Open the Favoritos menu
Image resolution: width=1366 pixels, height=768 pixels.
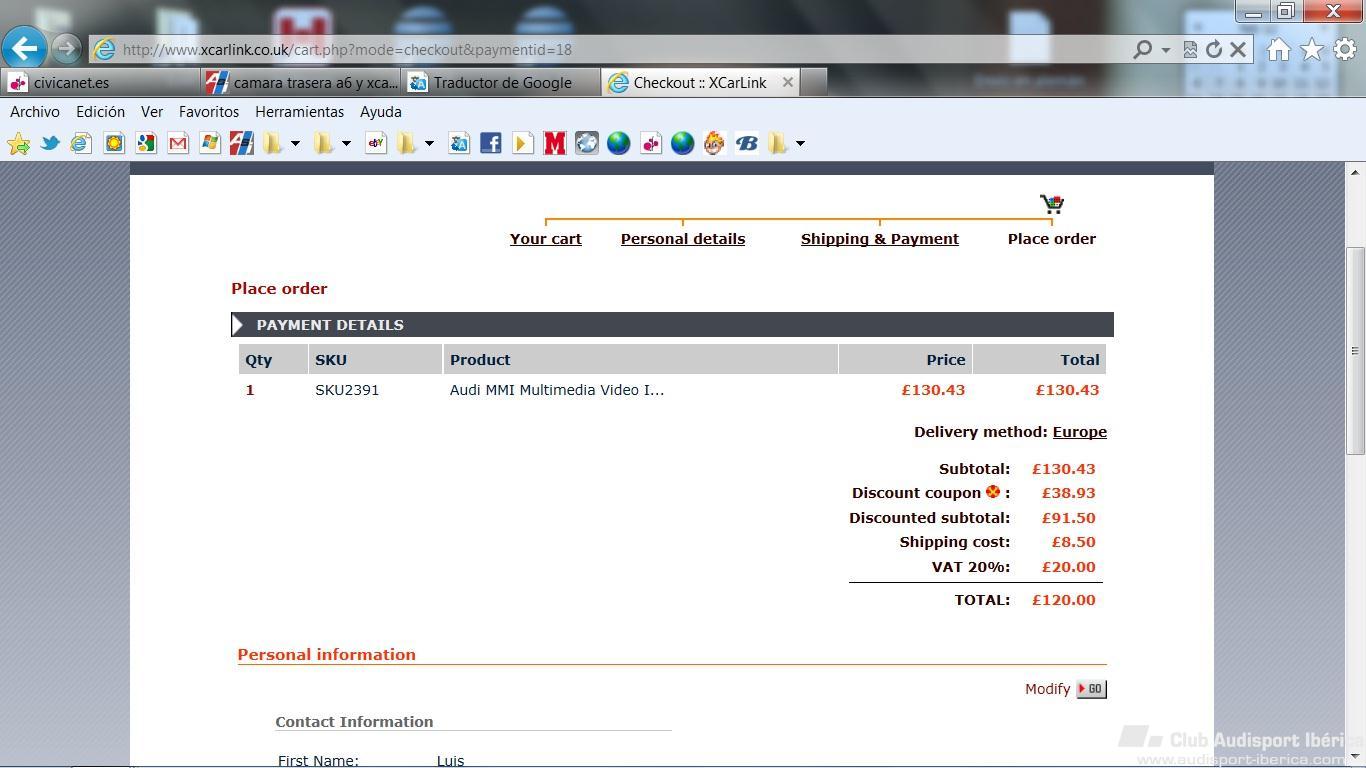click(209, 112)
